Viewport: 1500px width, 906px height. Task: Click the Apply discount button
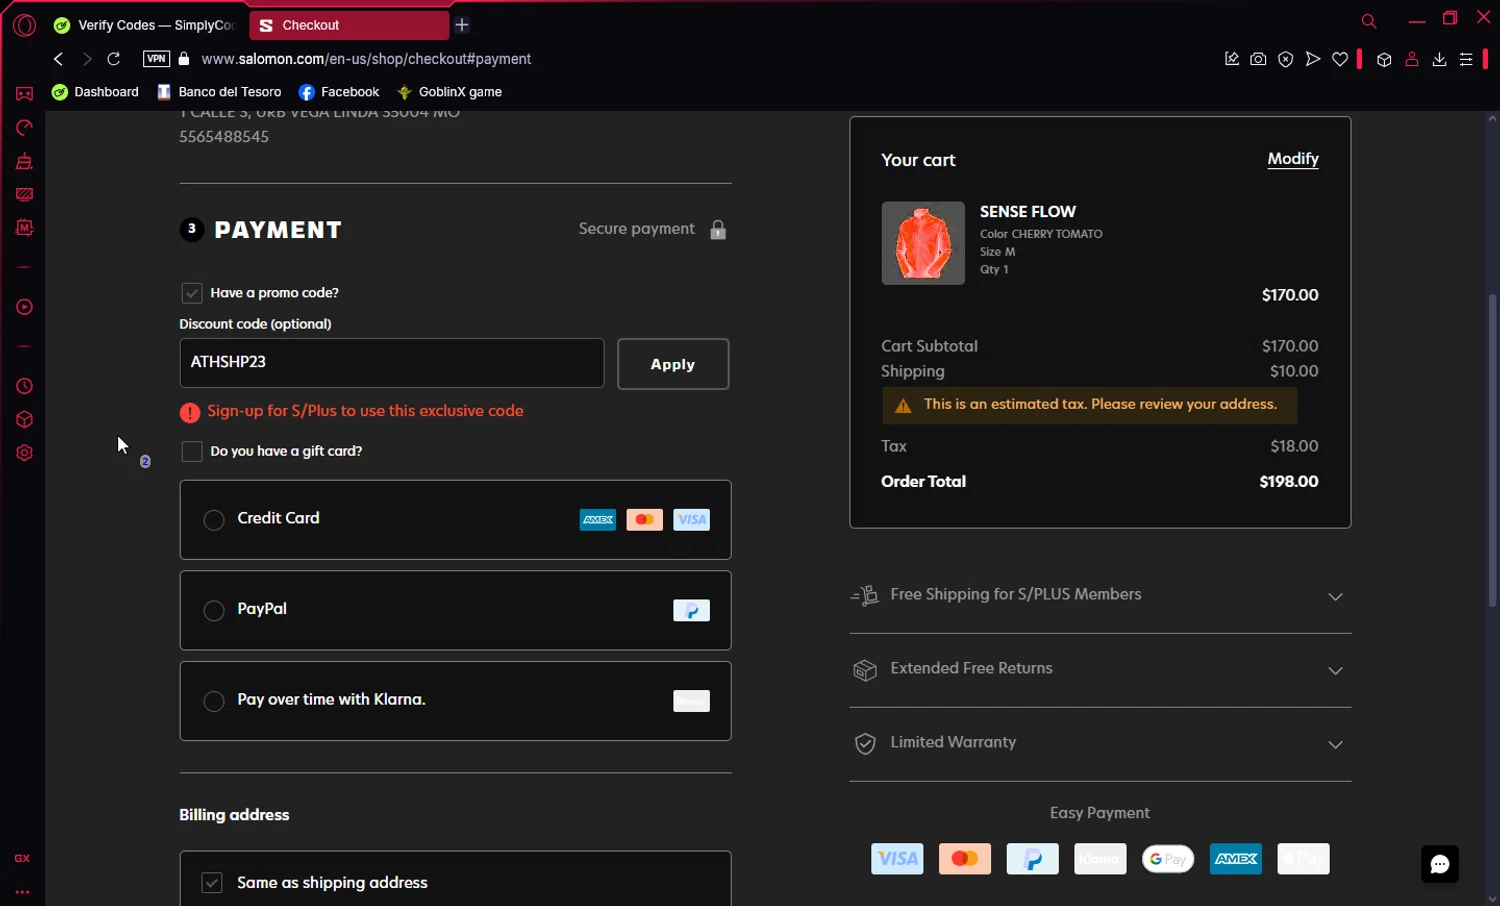673,364
